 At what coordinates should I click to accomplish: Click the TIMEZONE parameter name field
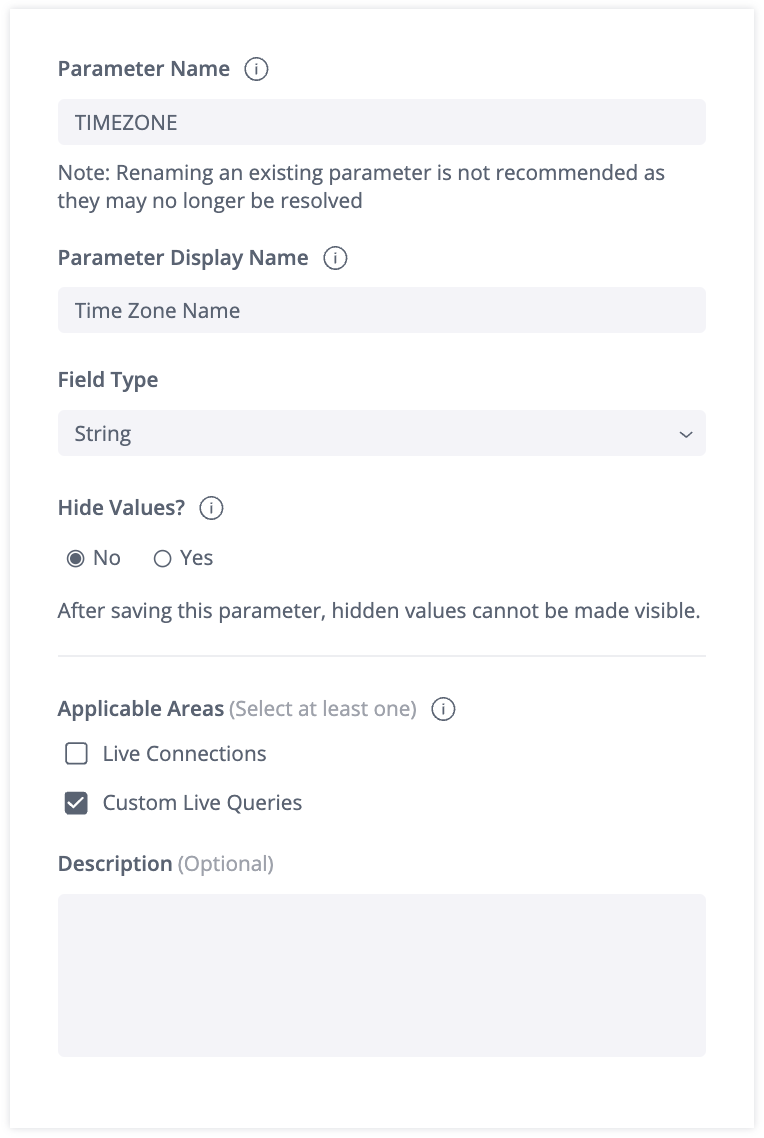(382, 122)
